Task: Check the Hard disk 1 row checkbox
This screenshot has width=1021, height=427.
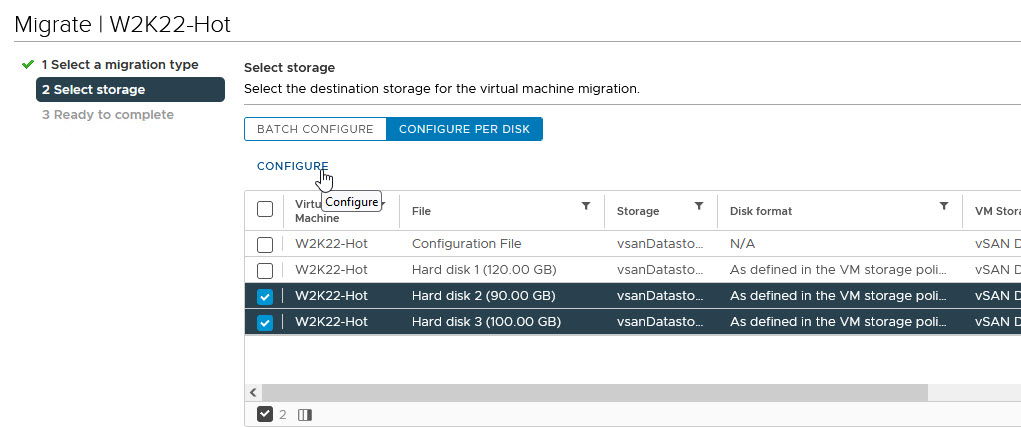Action: coord(265,270)
